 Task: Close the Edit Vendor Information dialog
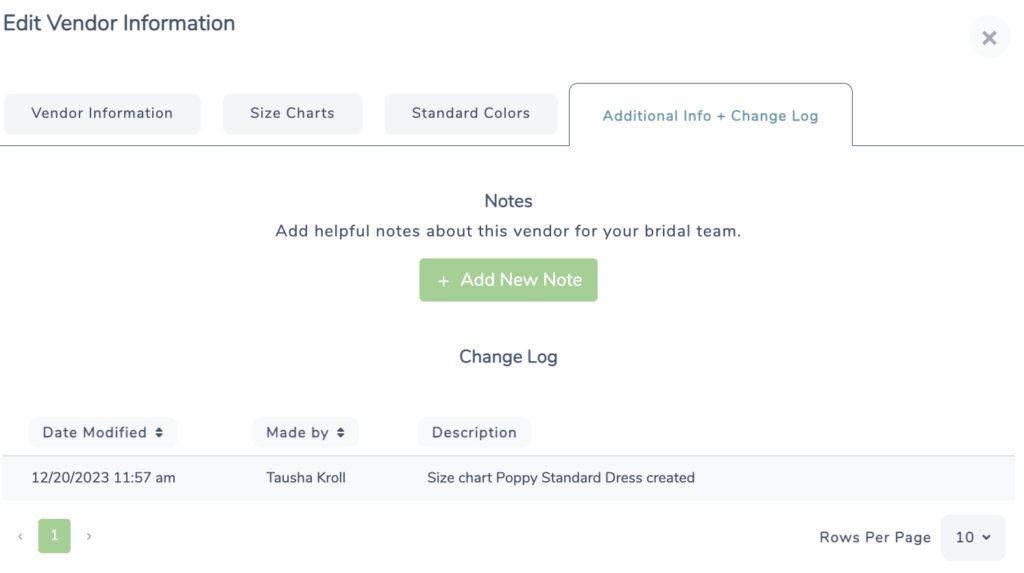point(989,38)
